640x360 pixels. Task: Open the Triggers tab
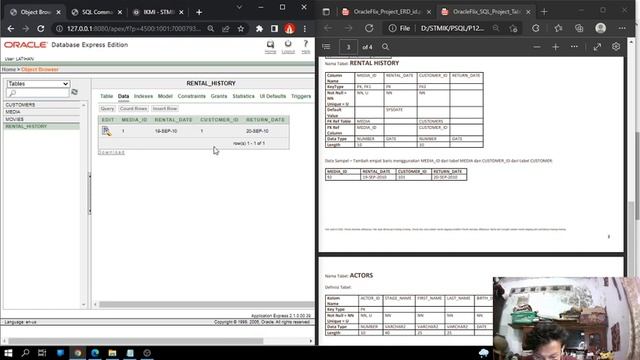tap(301, 96)
